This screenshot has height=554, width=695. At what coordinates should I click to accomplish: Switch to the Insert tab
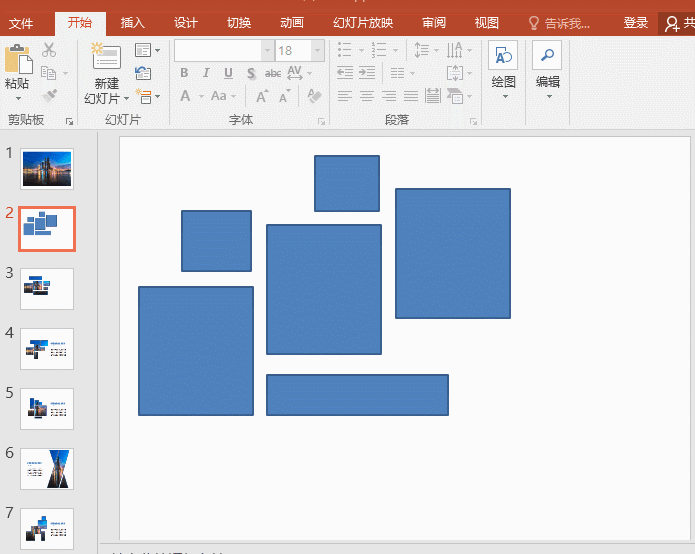[x=133, y=23]
